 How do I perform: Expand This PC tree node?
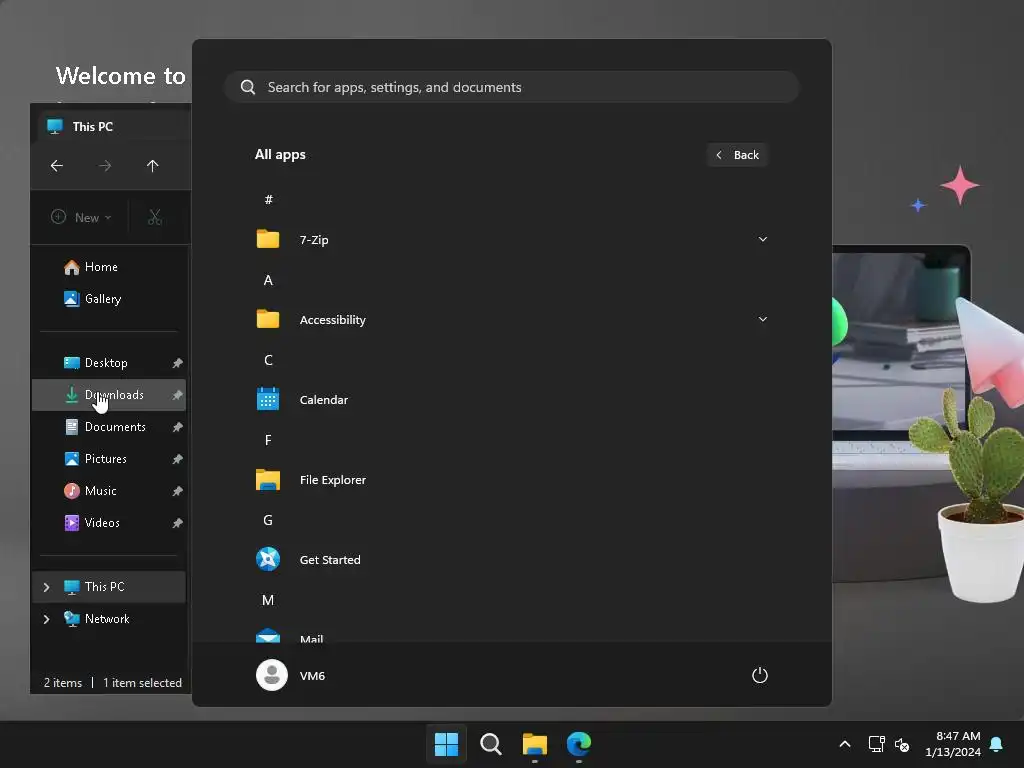(x=46, y=587)
